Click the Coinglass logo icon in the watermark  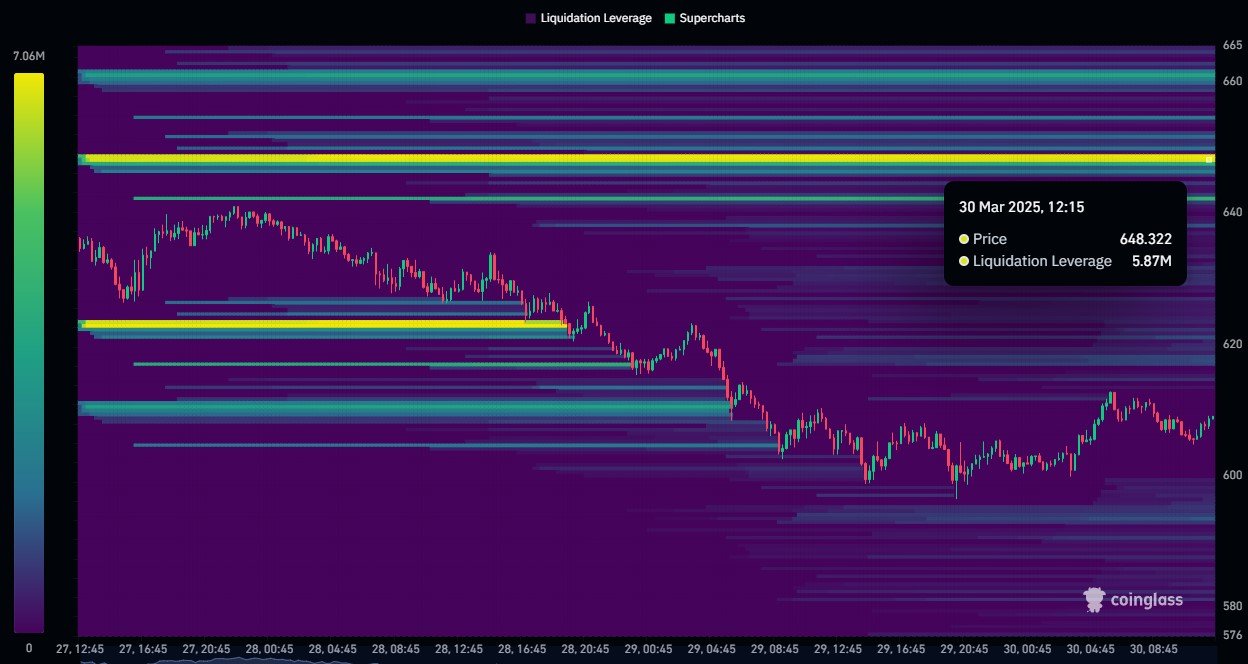click(1095, 599)
